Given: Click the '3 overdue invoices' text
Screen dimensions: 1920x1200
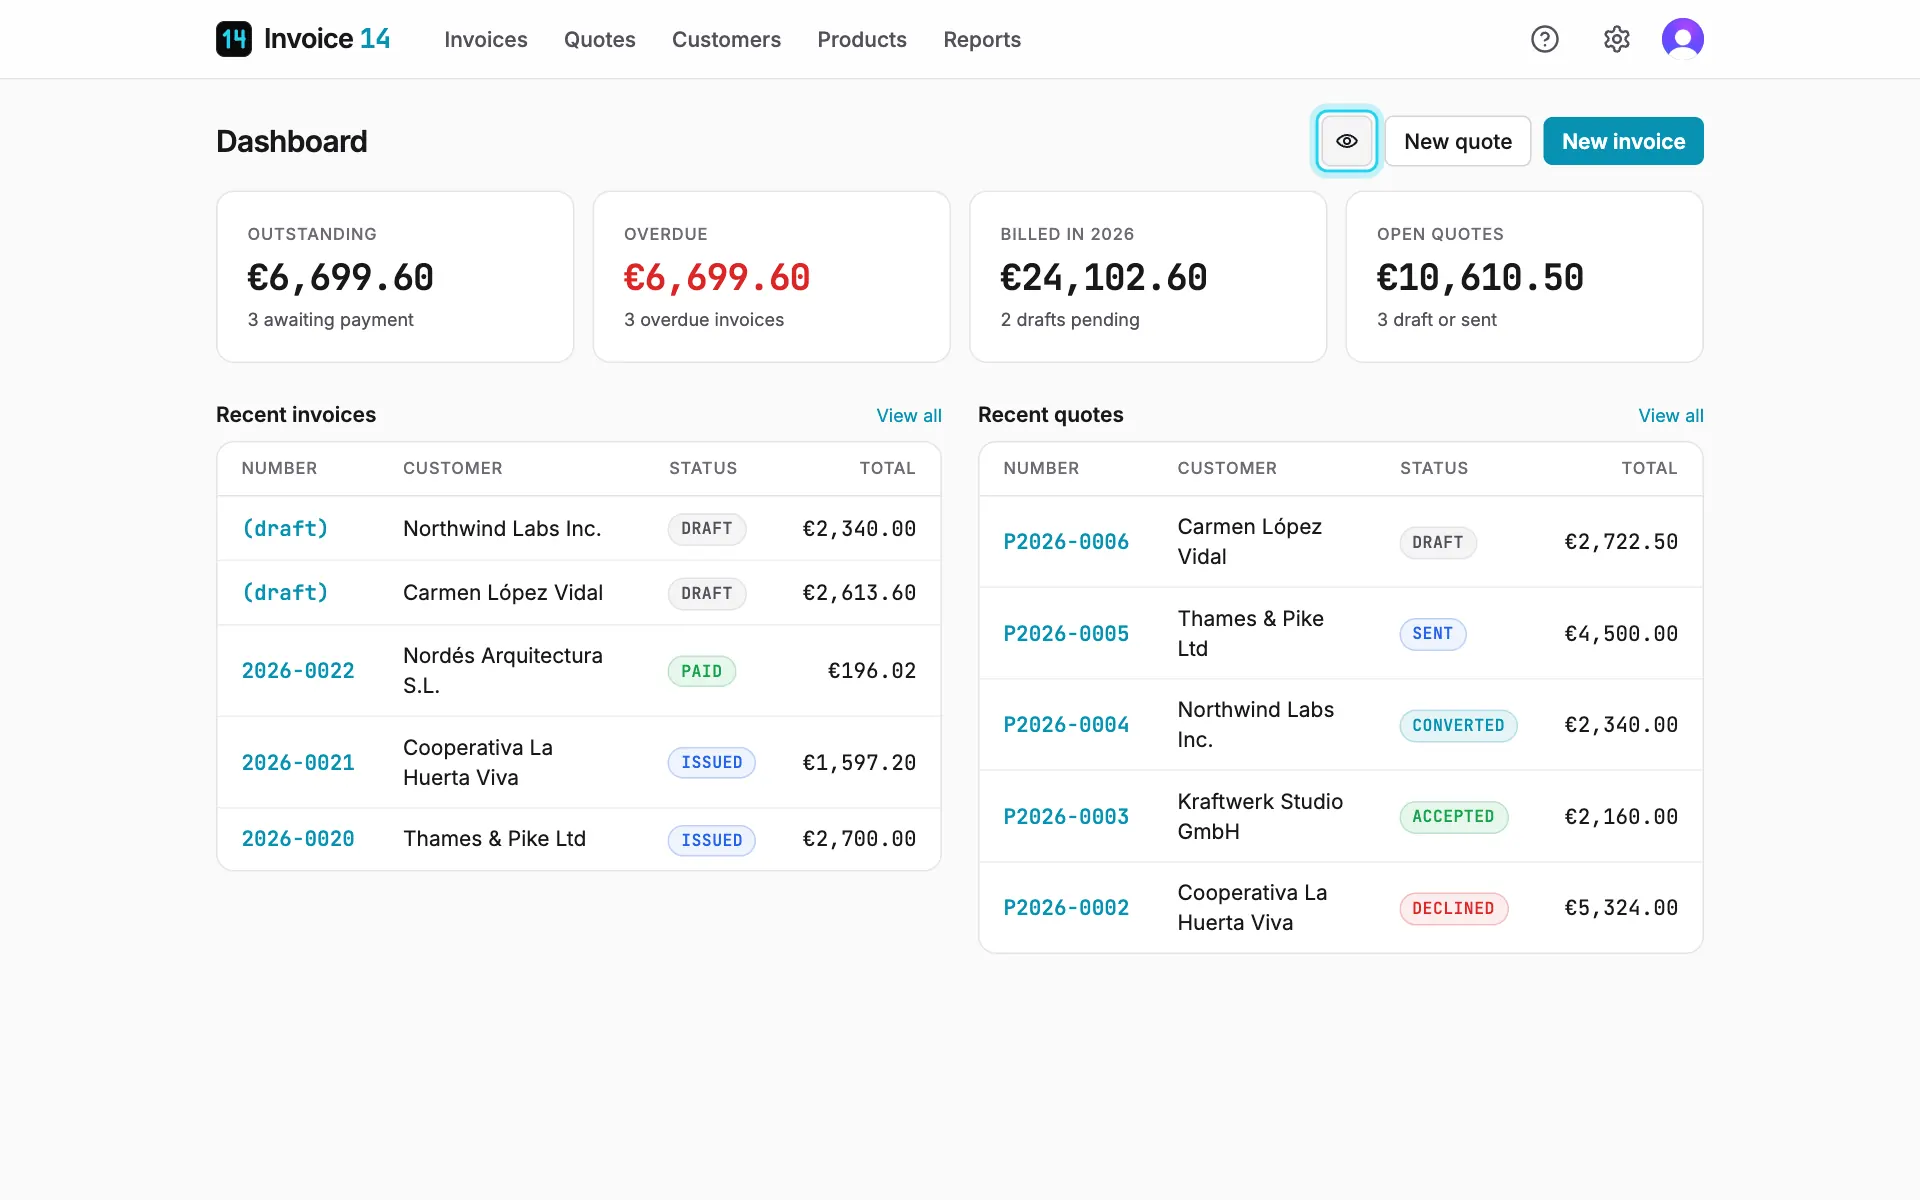Looking at the screenshot, I should click(704, 319).
